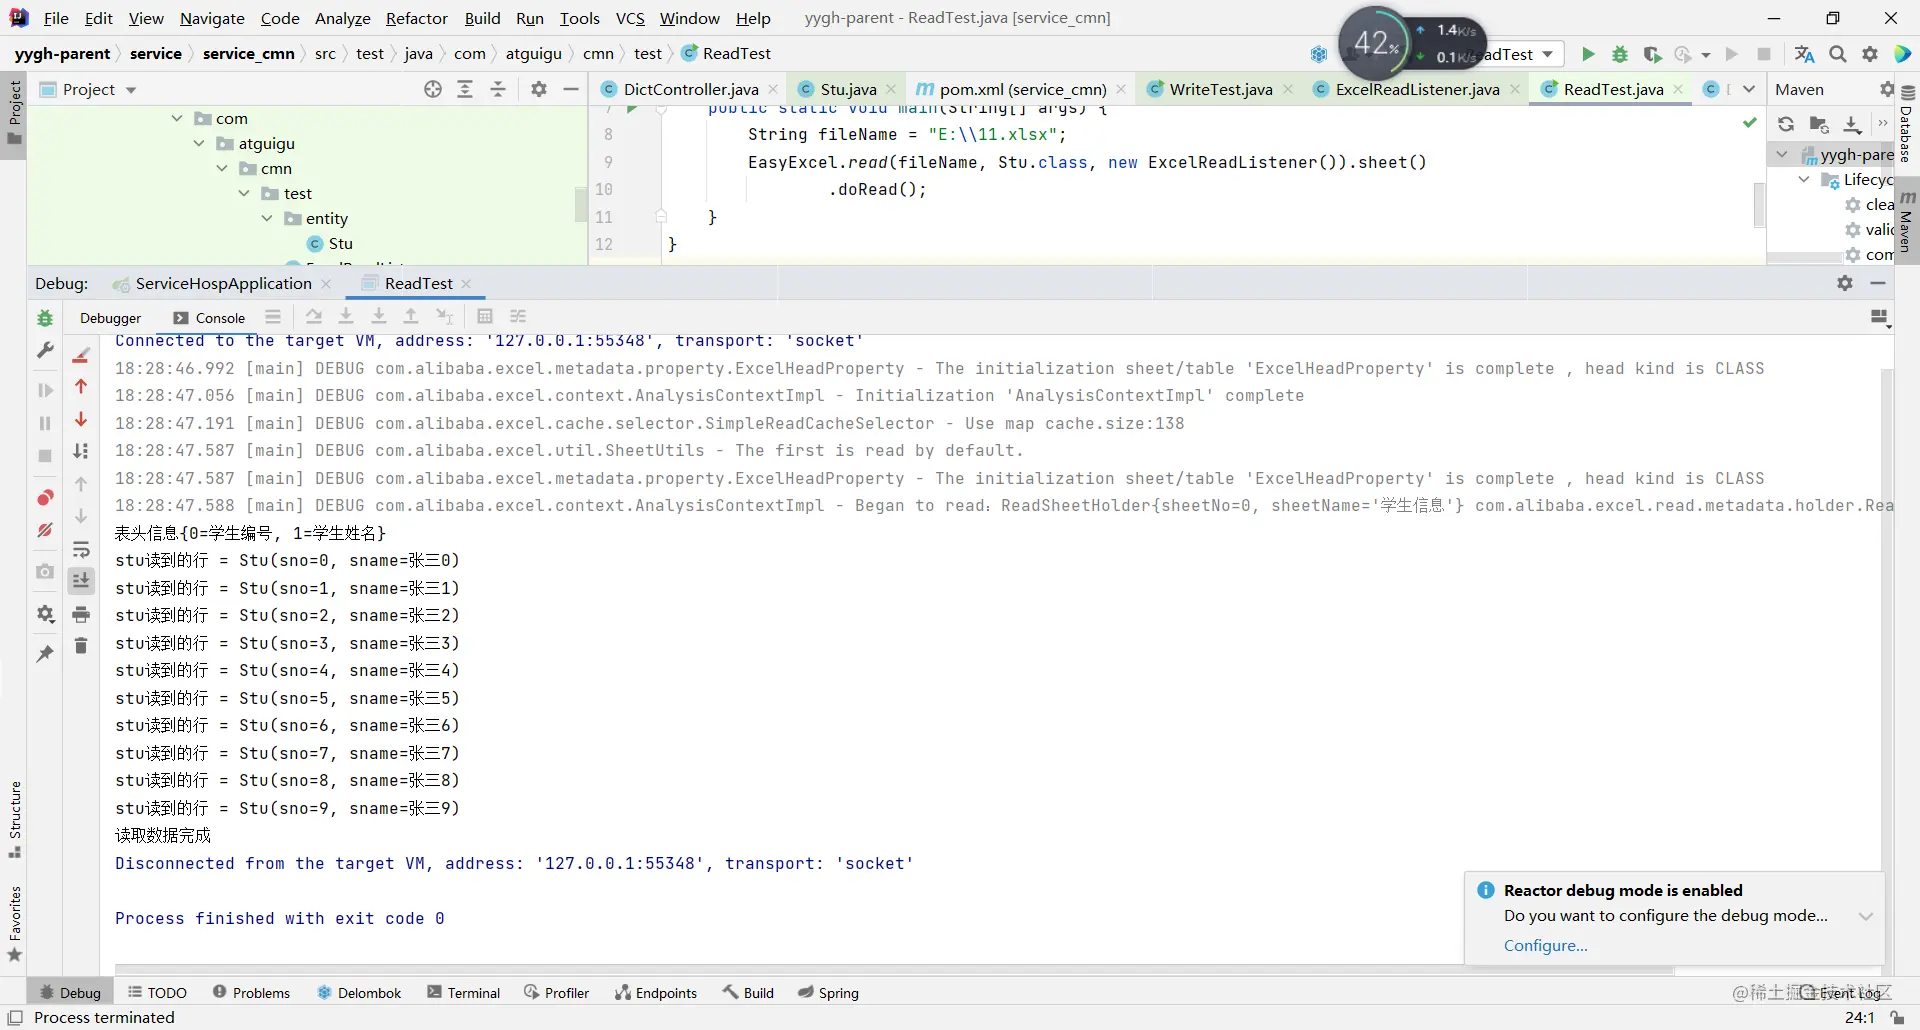Switch to ServiceHospApplication debug tab

tap(222, 284)
